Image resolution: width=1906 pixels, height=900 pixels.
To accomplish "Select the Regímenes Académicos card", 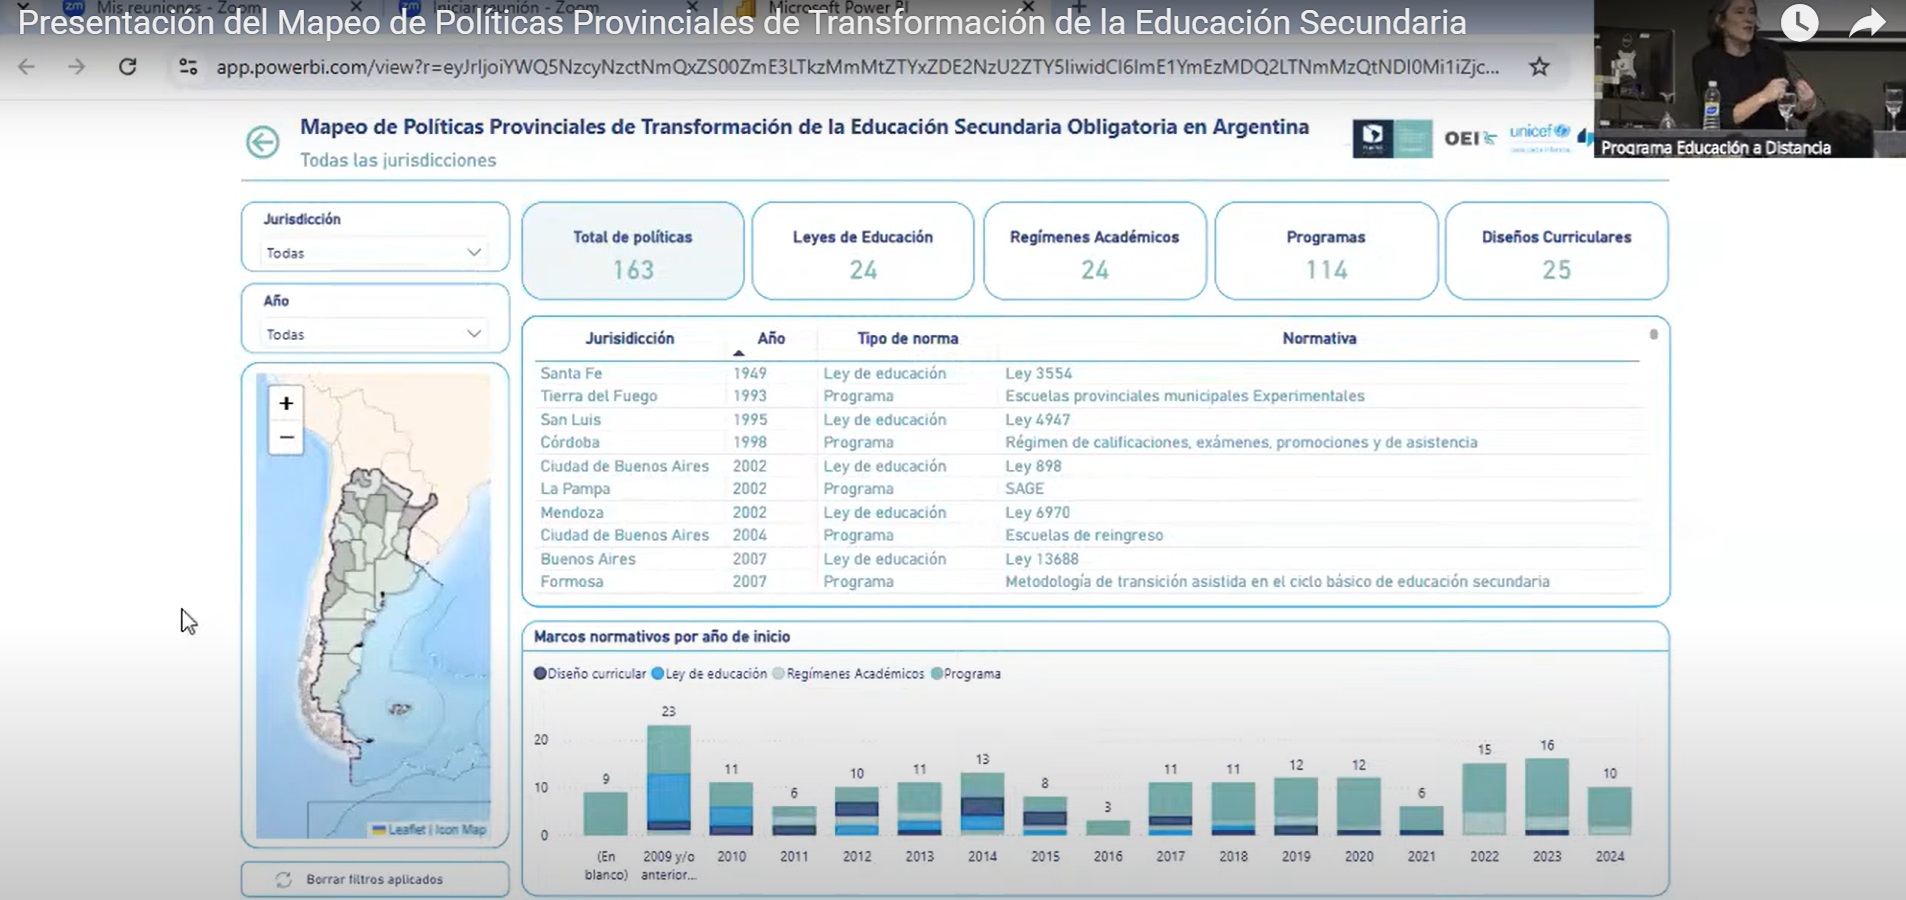I will (x=1095, y=251).
